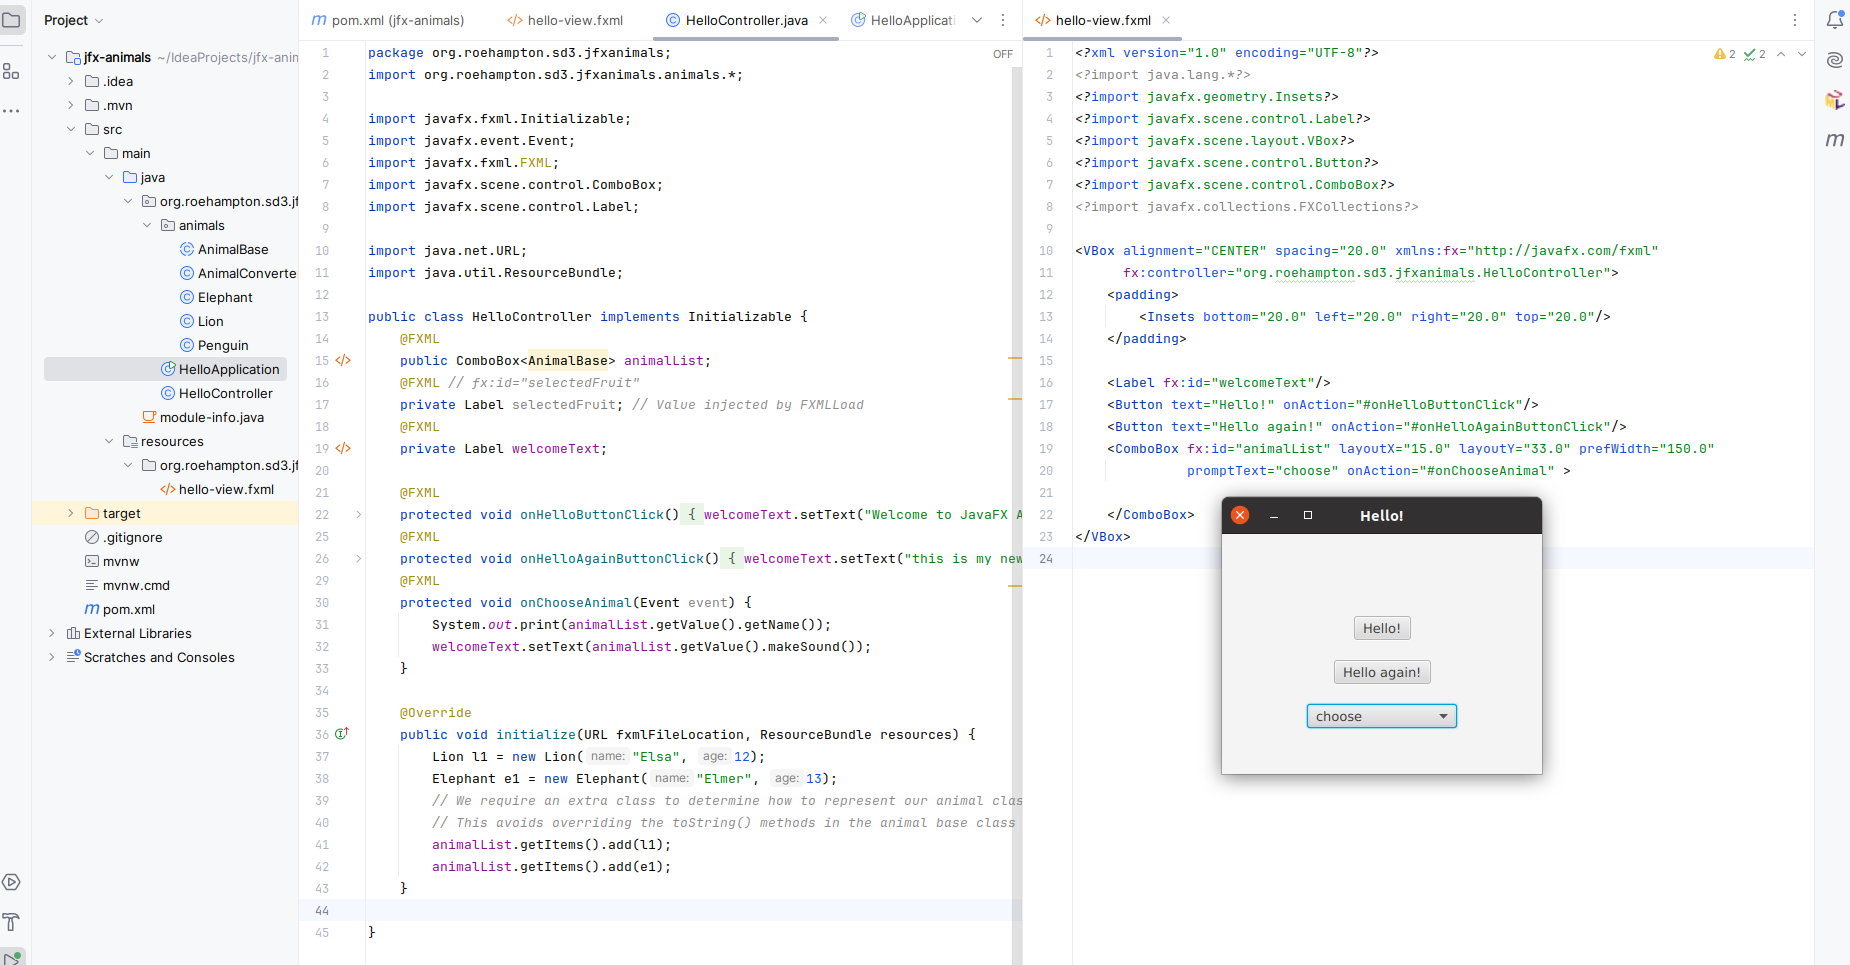Open the choose combo box in Hello window
The width and height of the screenshot is (1850, 965).
click(1381, 716)
